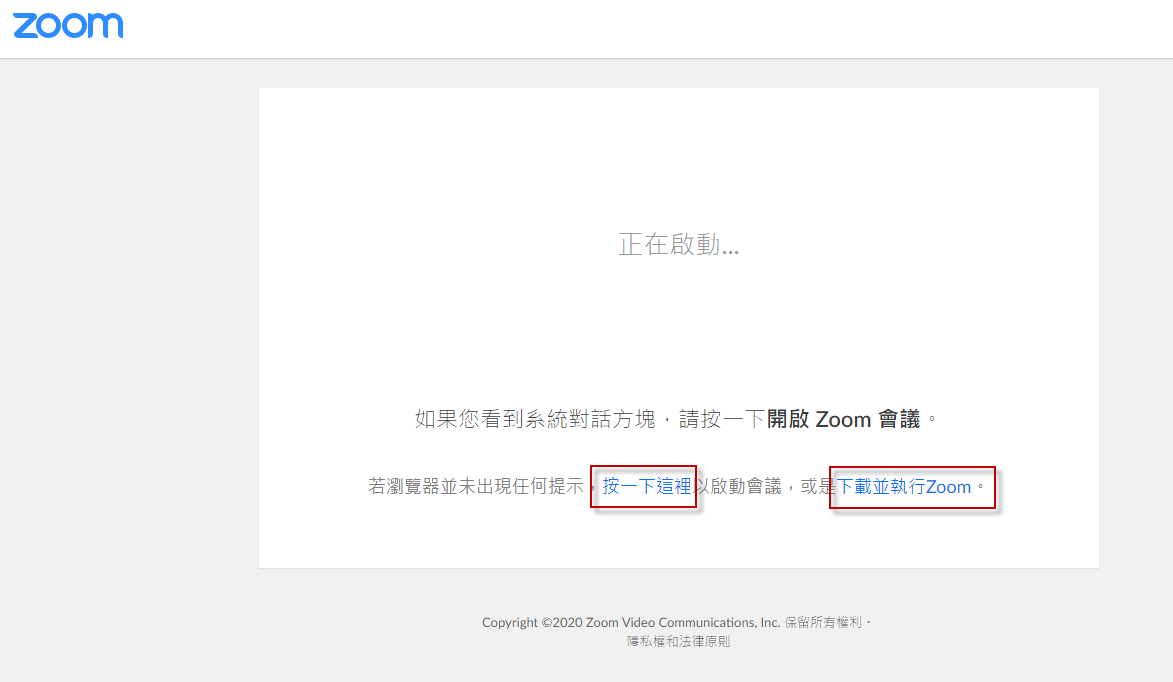Open the '下載並執行Zoom' download link
This screenshot has width=1173, height=682.
(x=904, y=487)
